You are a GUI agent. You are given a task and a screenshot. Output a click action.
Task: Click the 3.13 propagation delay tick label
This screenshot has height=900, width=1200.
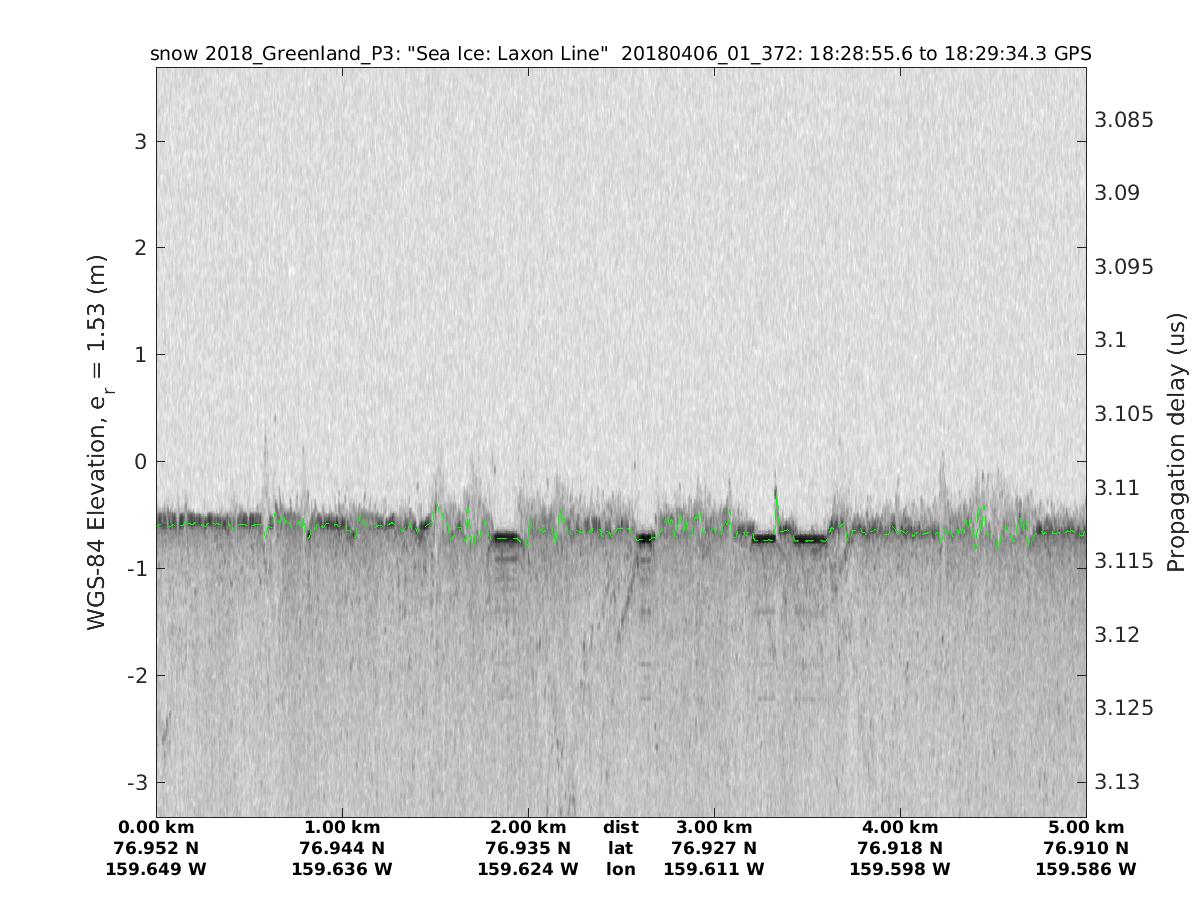(x=1119, y=781)
